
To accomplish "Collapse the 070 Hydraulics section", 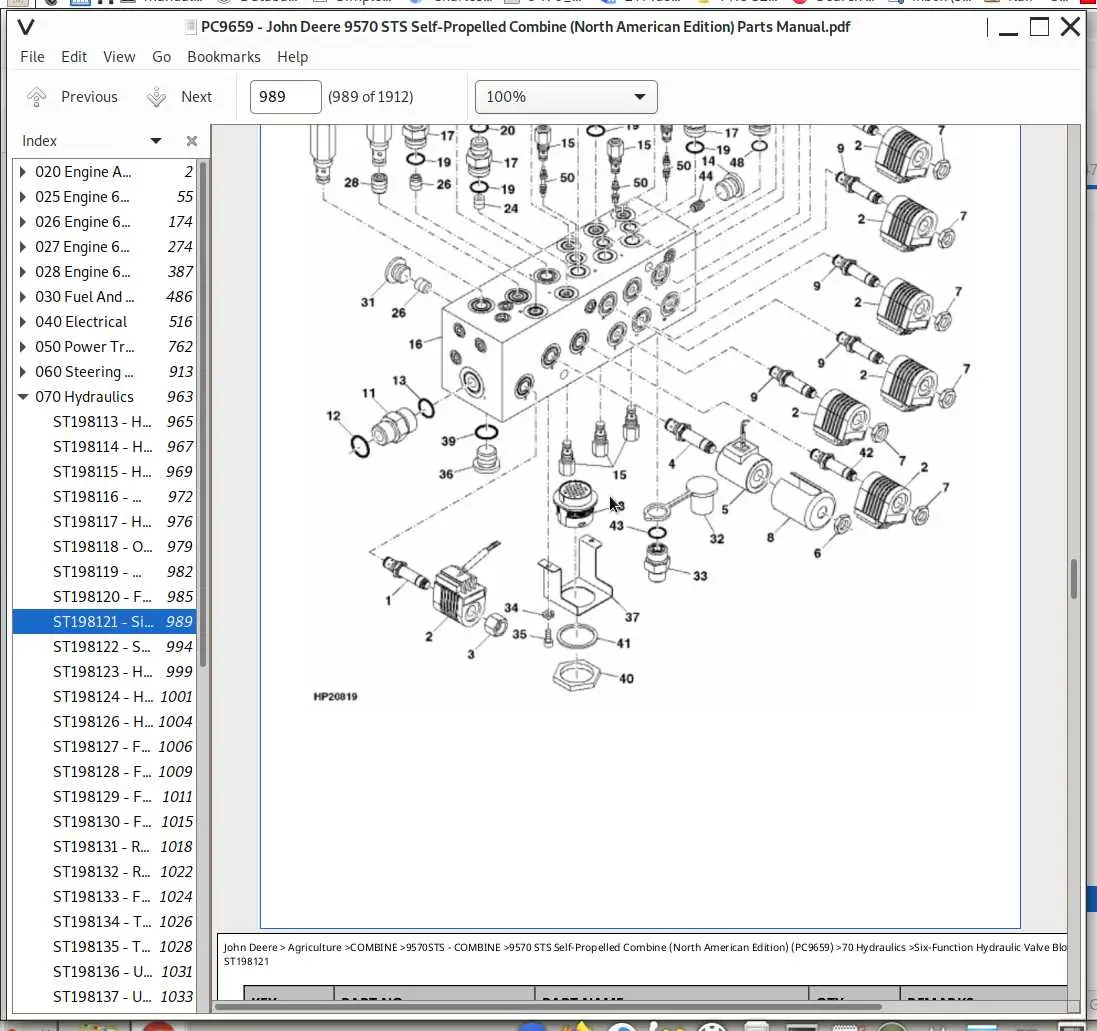I will 22,397.
